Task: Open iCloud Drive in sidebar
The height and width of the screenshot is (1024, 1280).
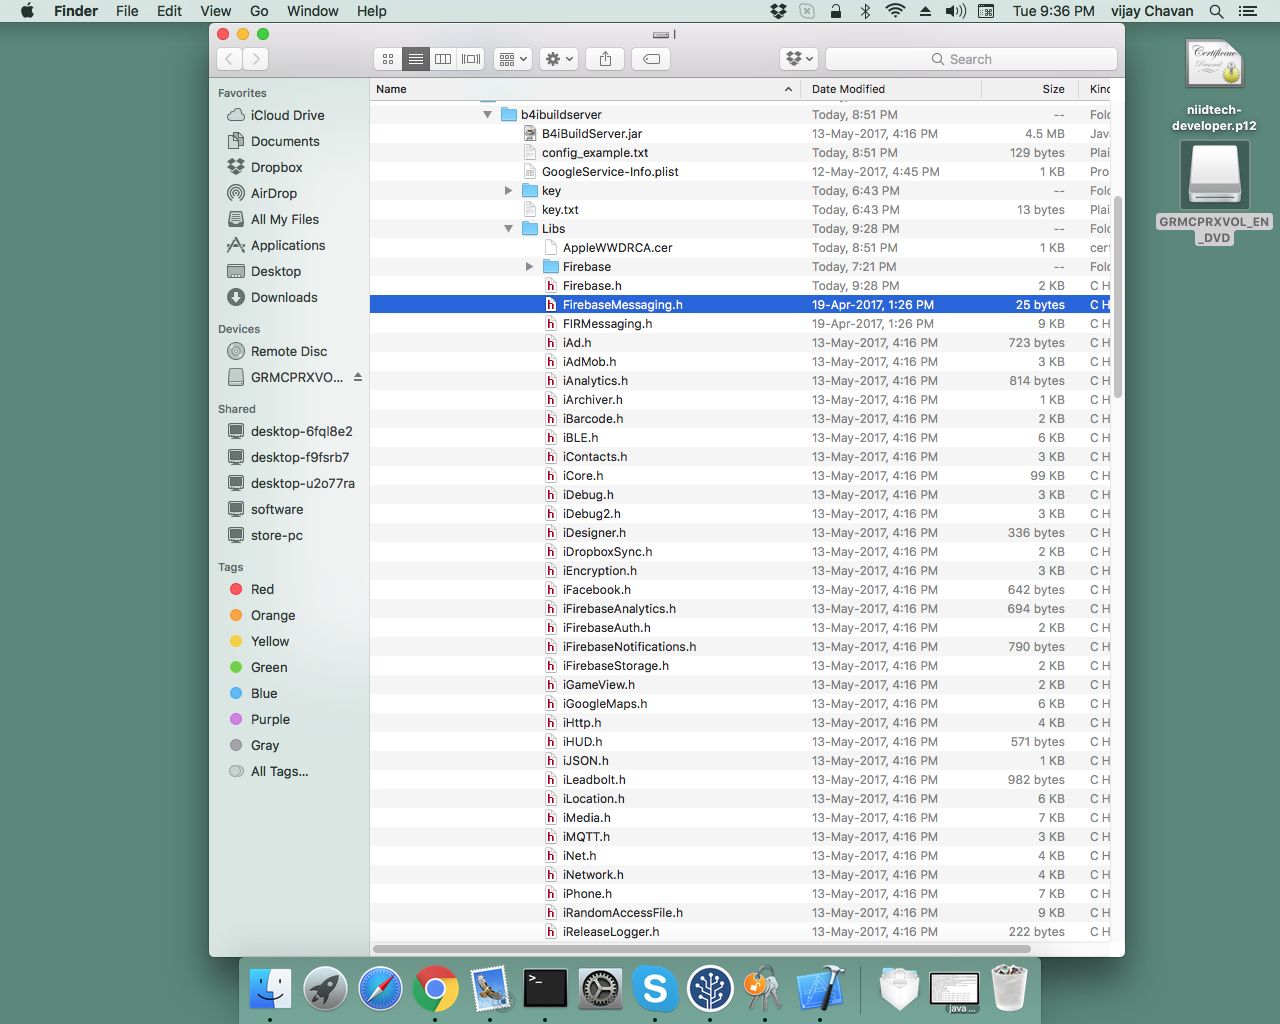Action: pyautogui.click(x=288, y=115)
